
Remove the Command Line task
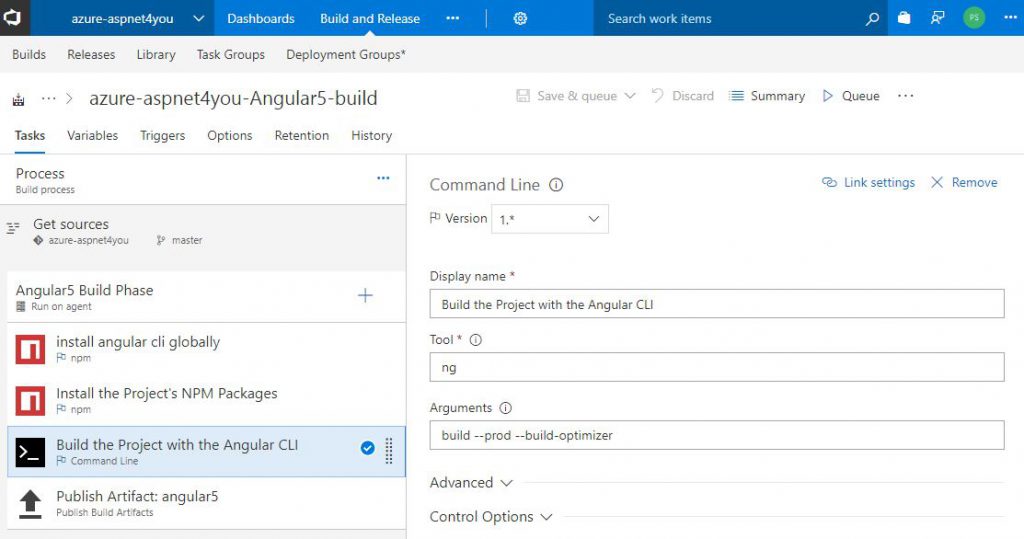coord(964,182)
